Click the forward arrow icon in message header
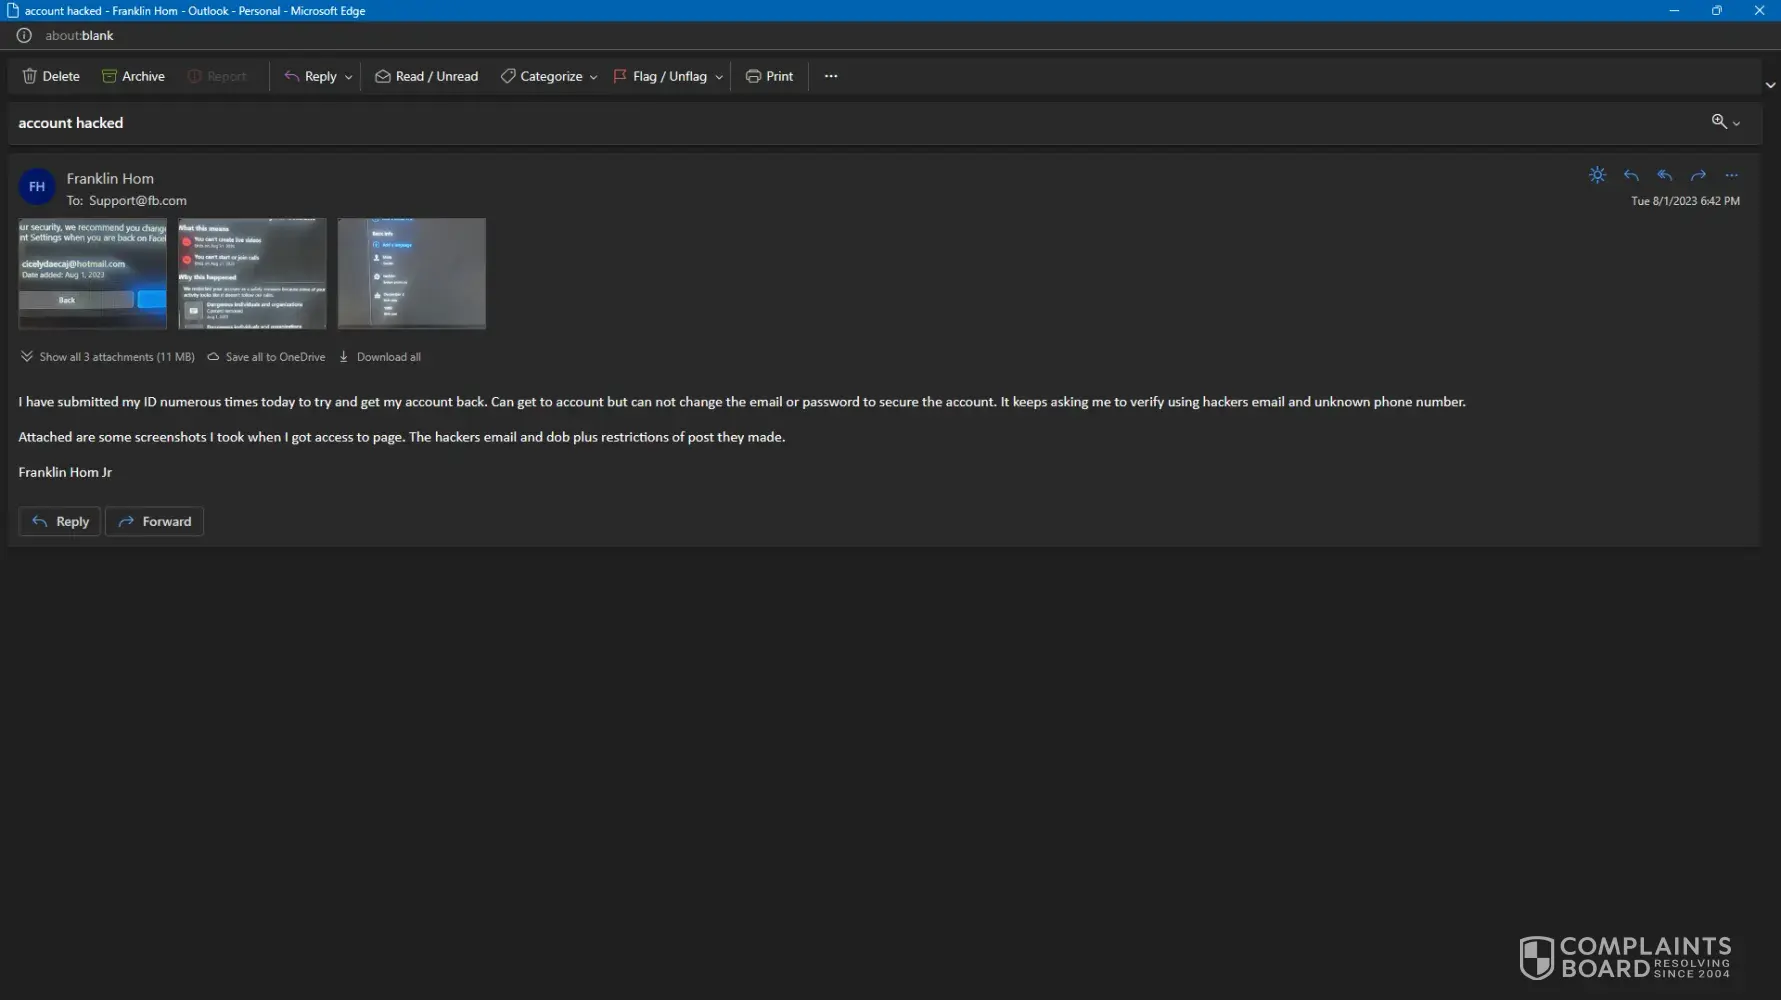The height and width of the screenshot is (1000, 1781). pos(1698,175)
